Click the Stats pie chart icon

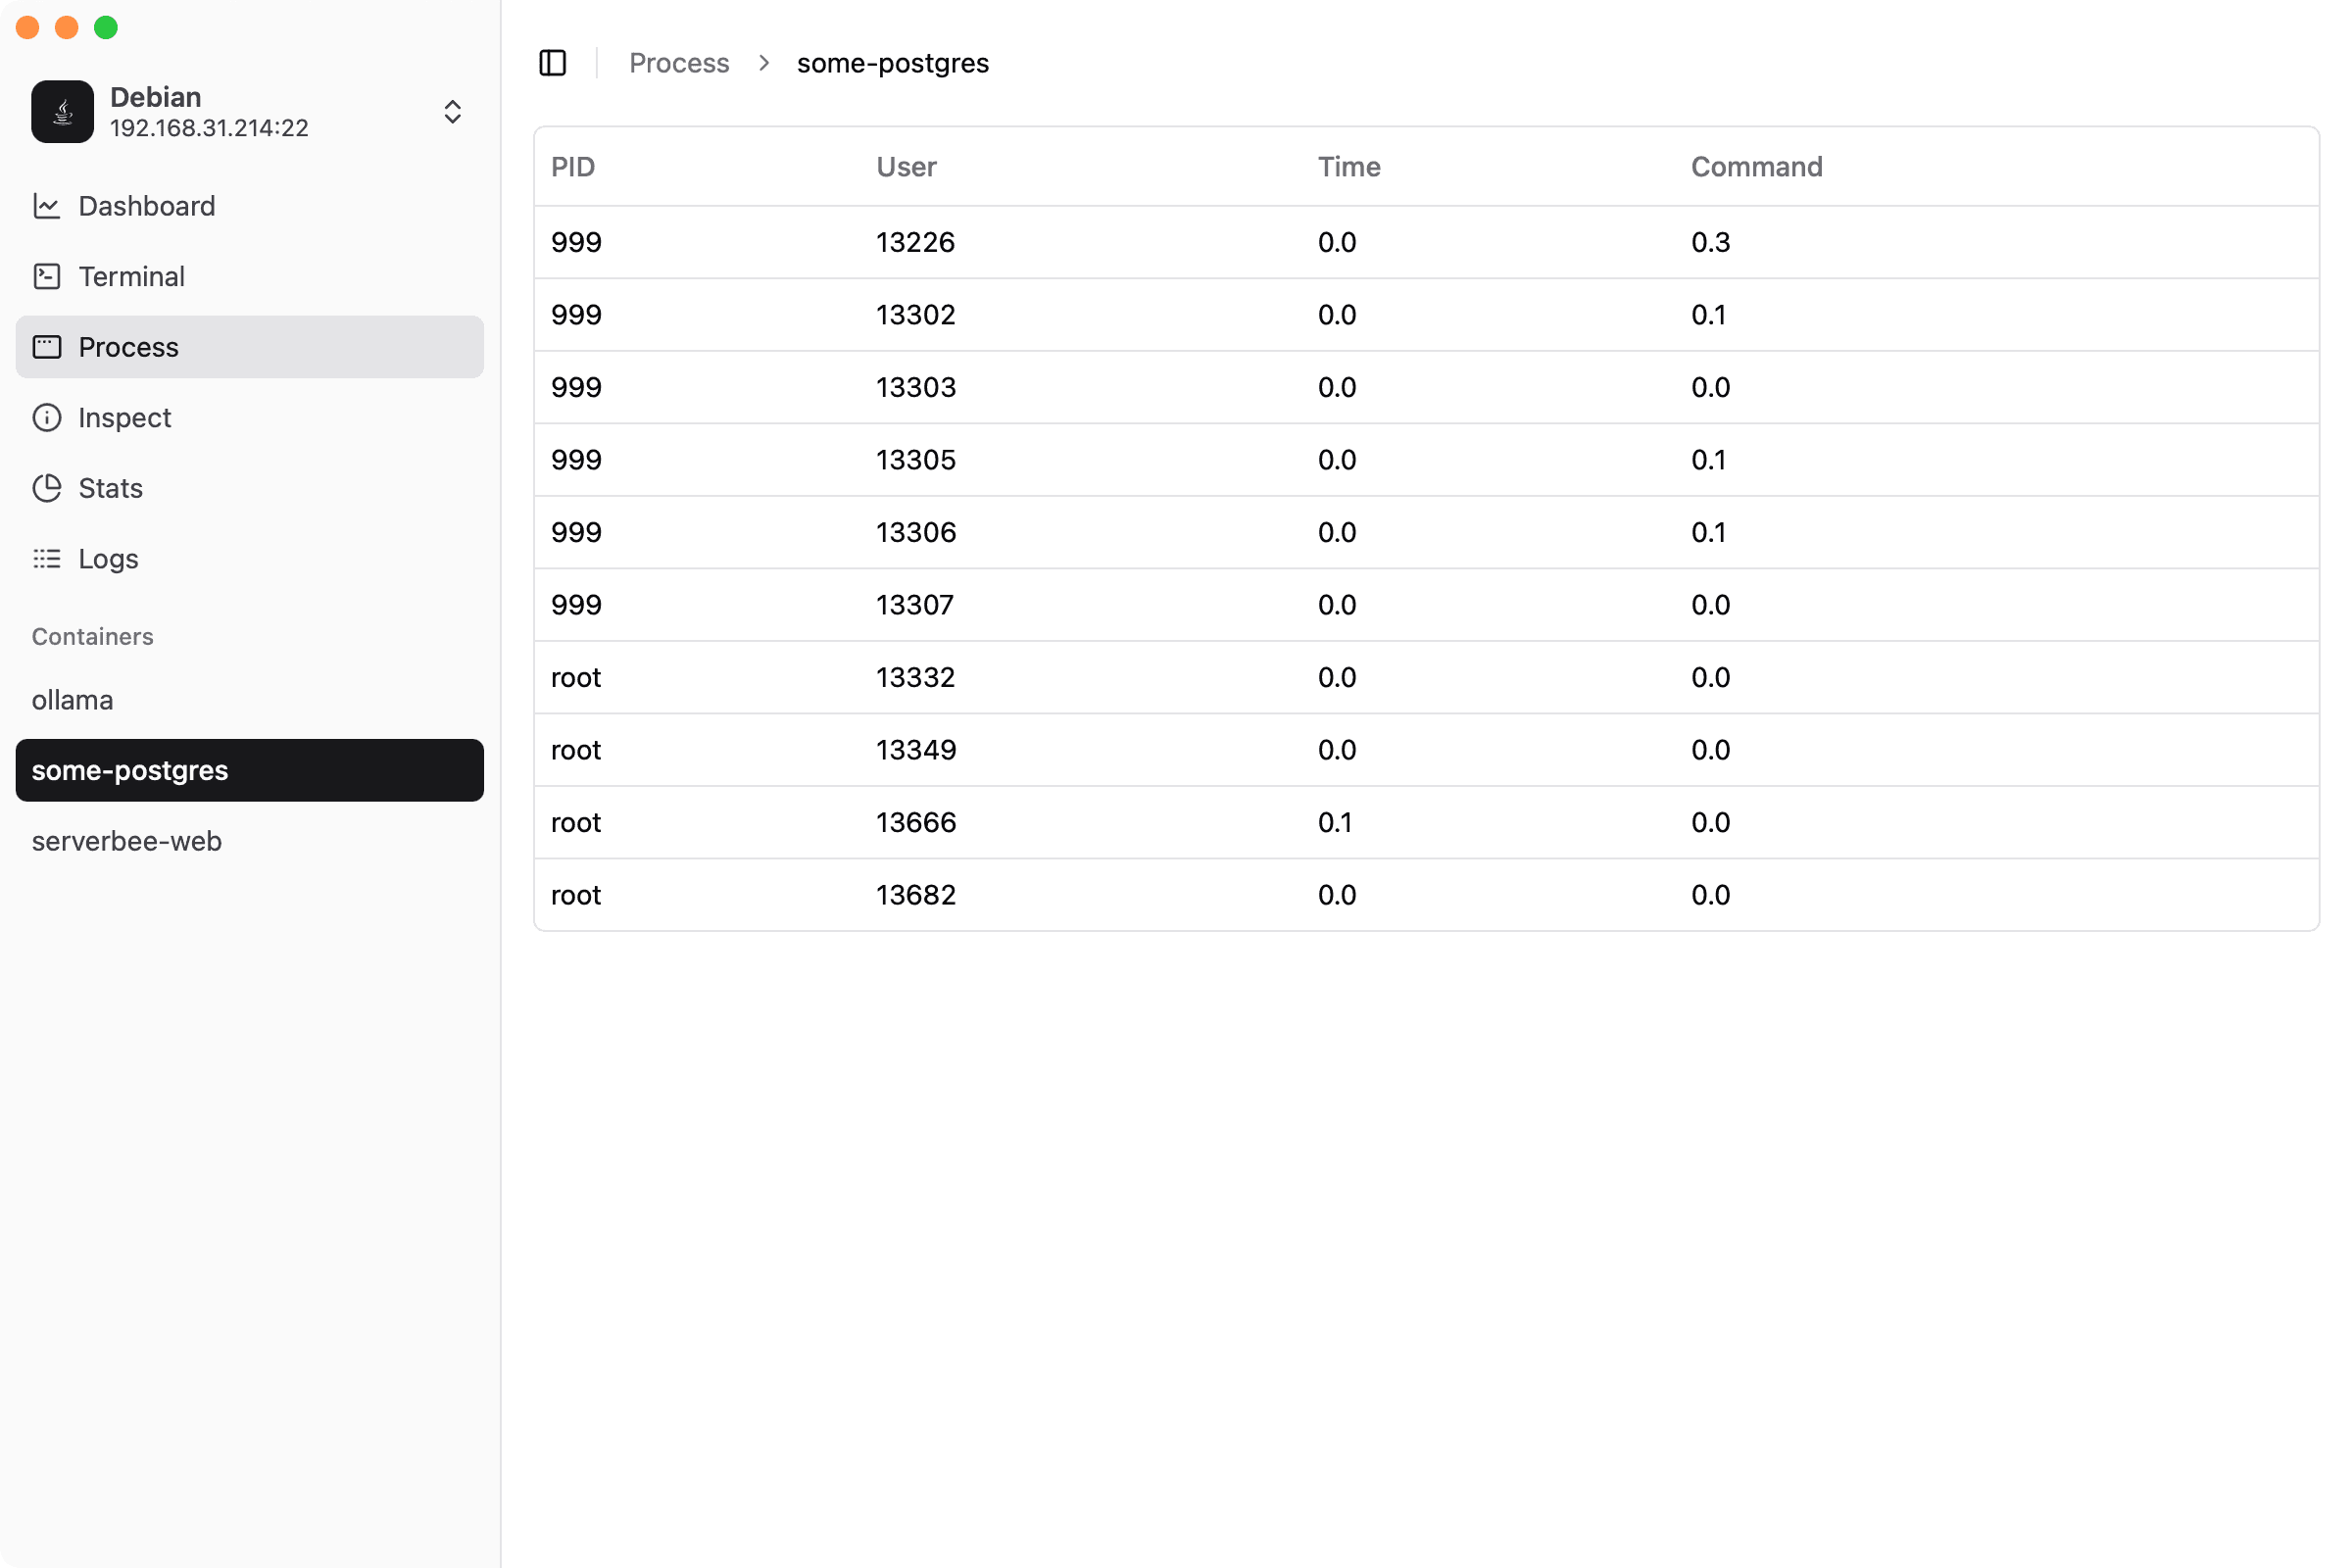[47, 488]
